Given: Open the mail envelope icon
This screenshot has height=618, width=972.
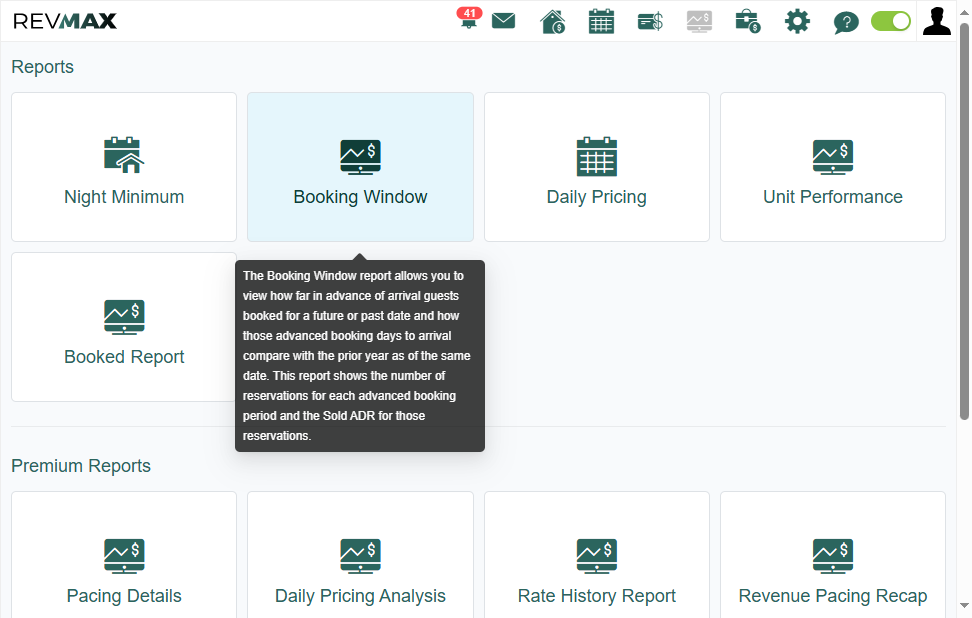Looking at the screenshot, I should 503,21.
